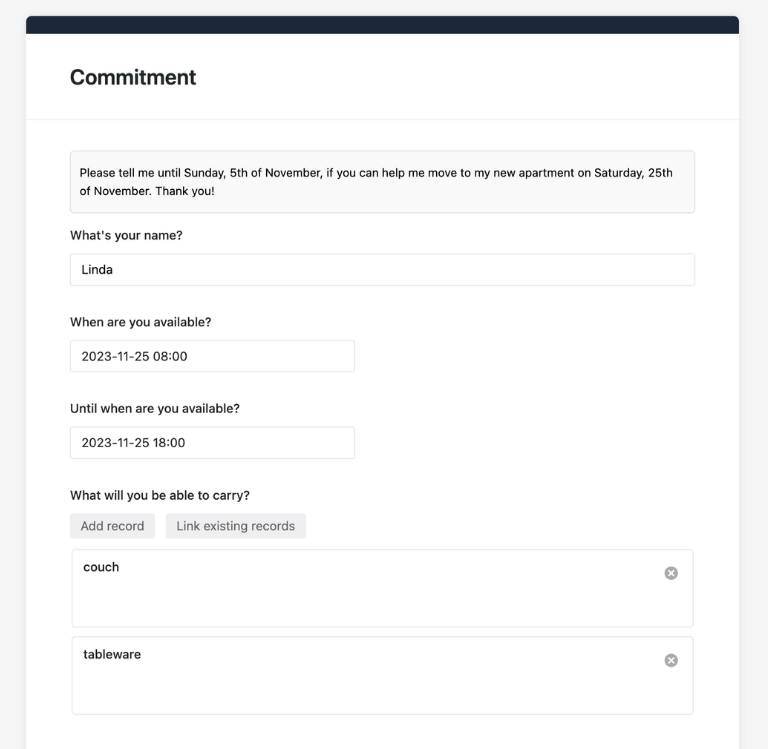Open the 2023-11-25 18:00 datetime field
This screenshot has height=749, width=768.
coord(212,443)
